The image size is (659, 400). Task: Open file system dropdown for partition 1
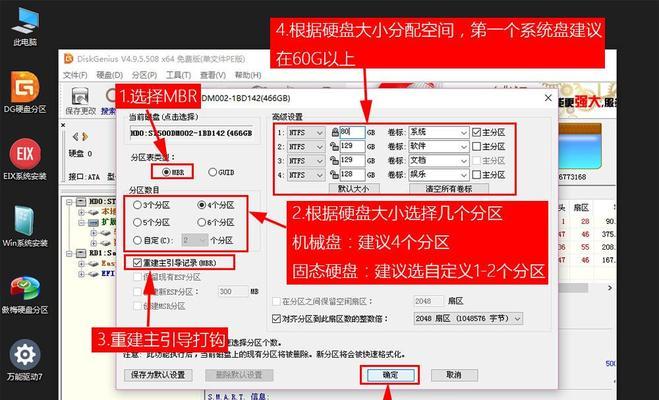tap(306, 133)
